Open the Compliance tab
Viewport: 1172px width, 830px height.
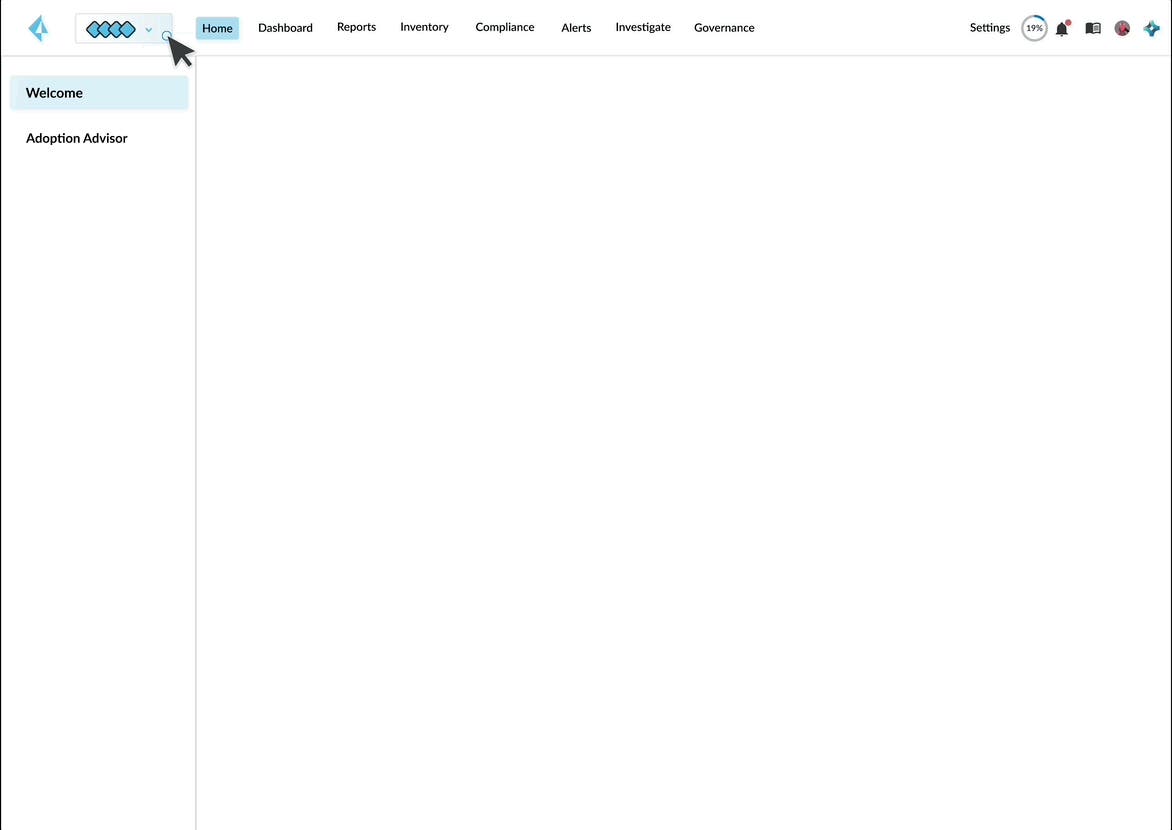[x=505, y=27]
